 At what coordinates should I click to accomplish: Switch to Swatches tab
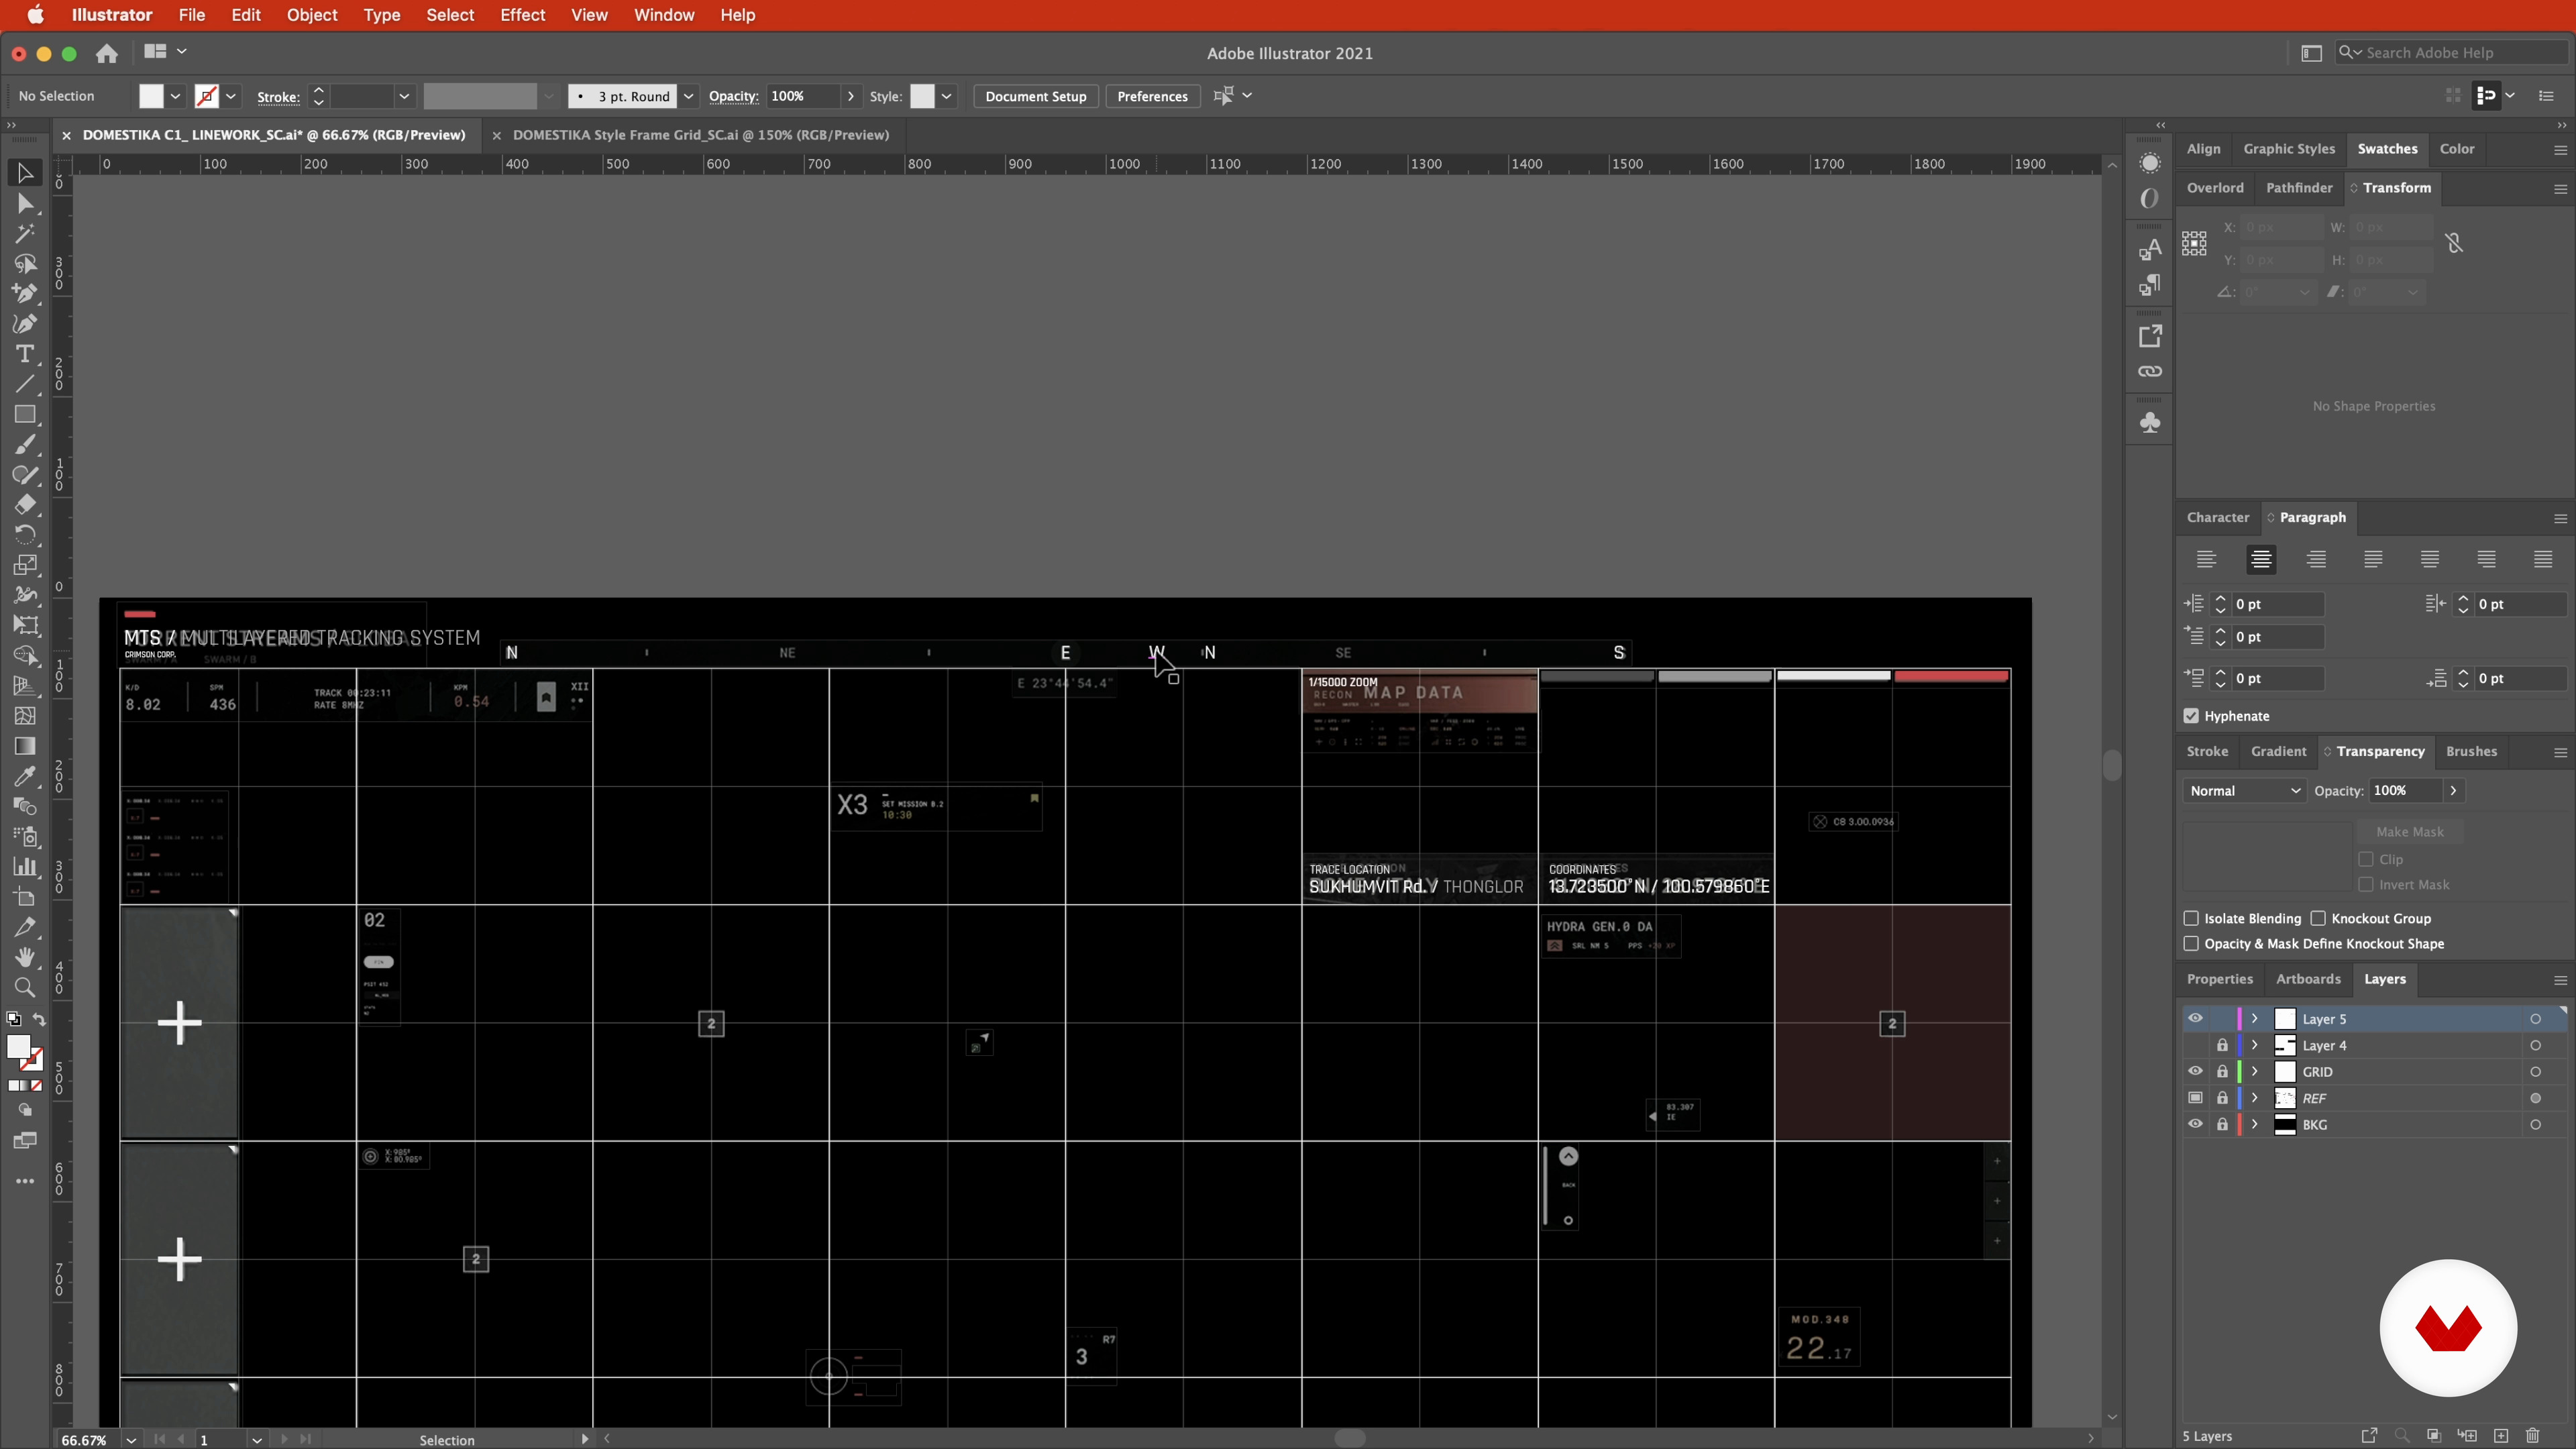(2387, 148)
